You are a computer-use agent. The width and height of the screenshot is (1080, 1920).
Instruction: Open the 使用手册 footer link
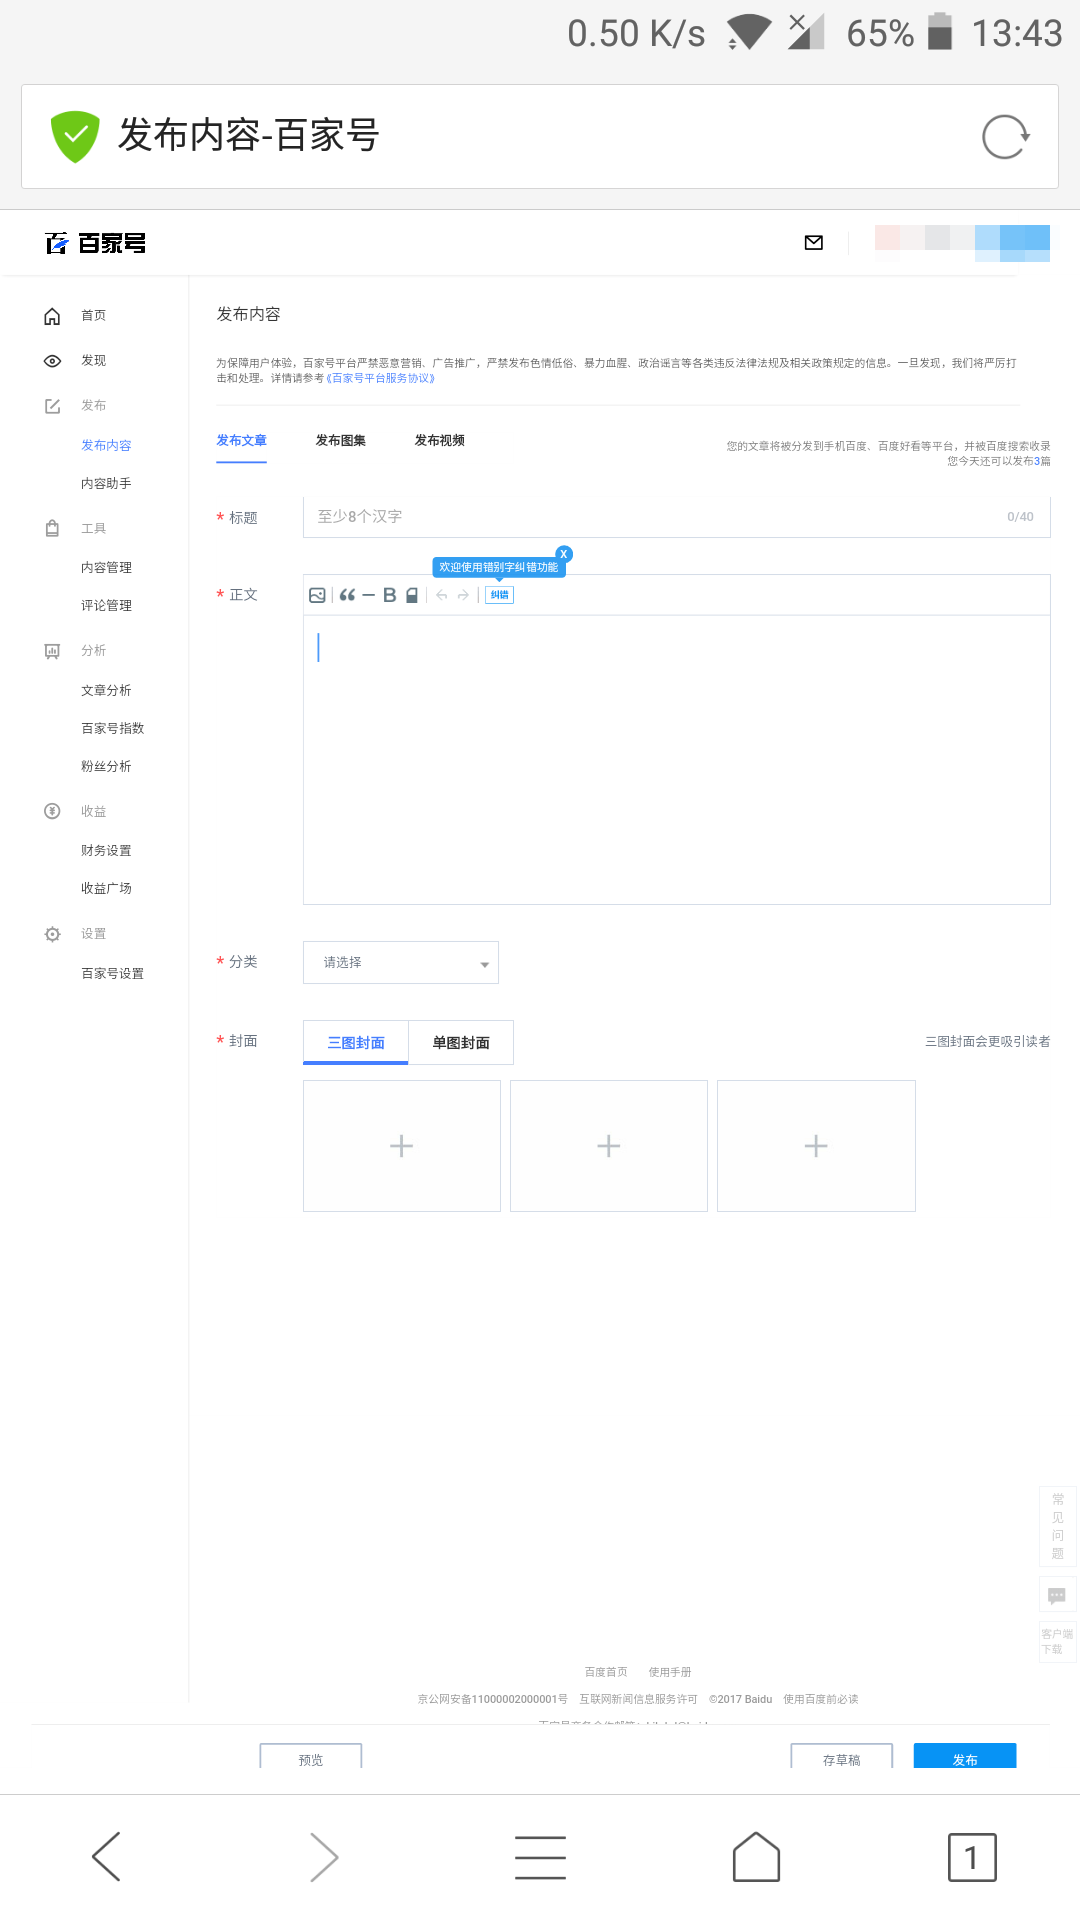670,1672
